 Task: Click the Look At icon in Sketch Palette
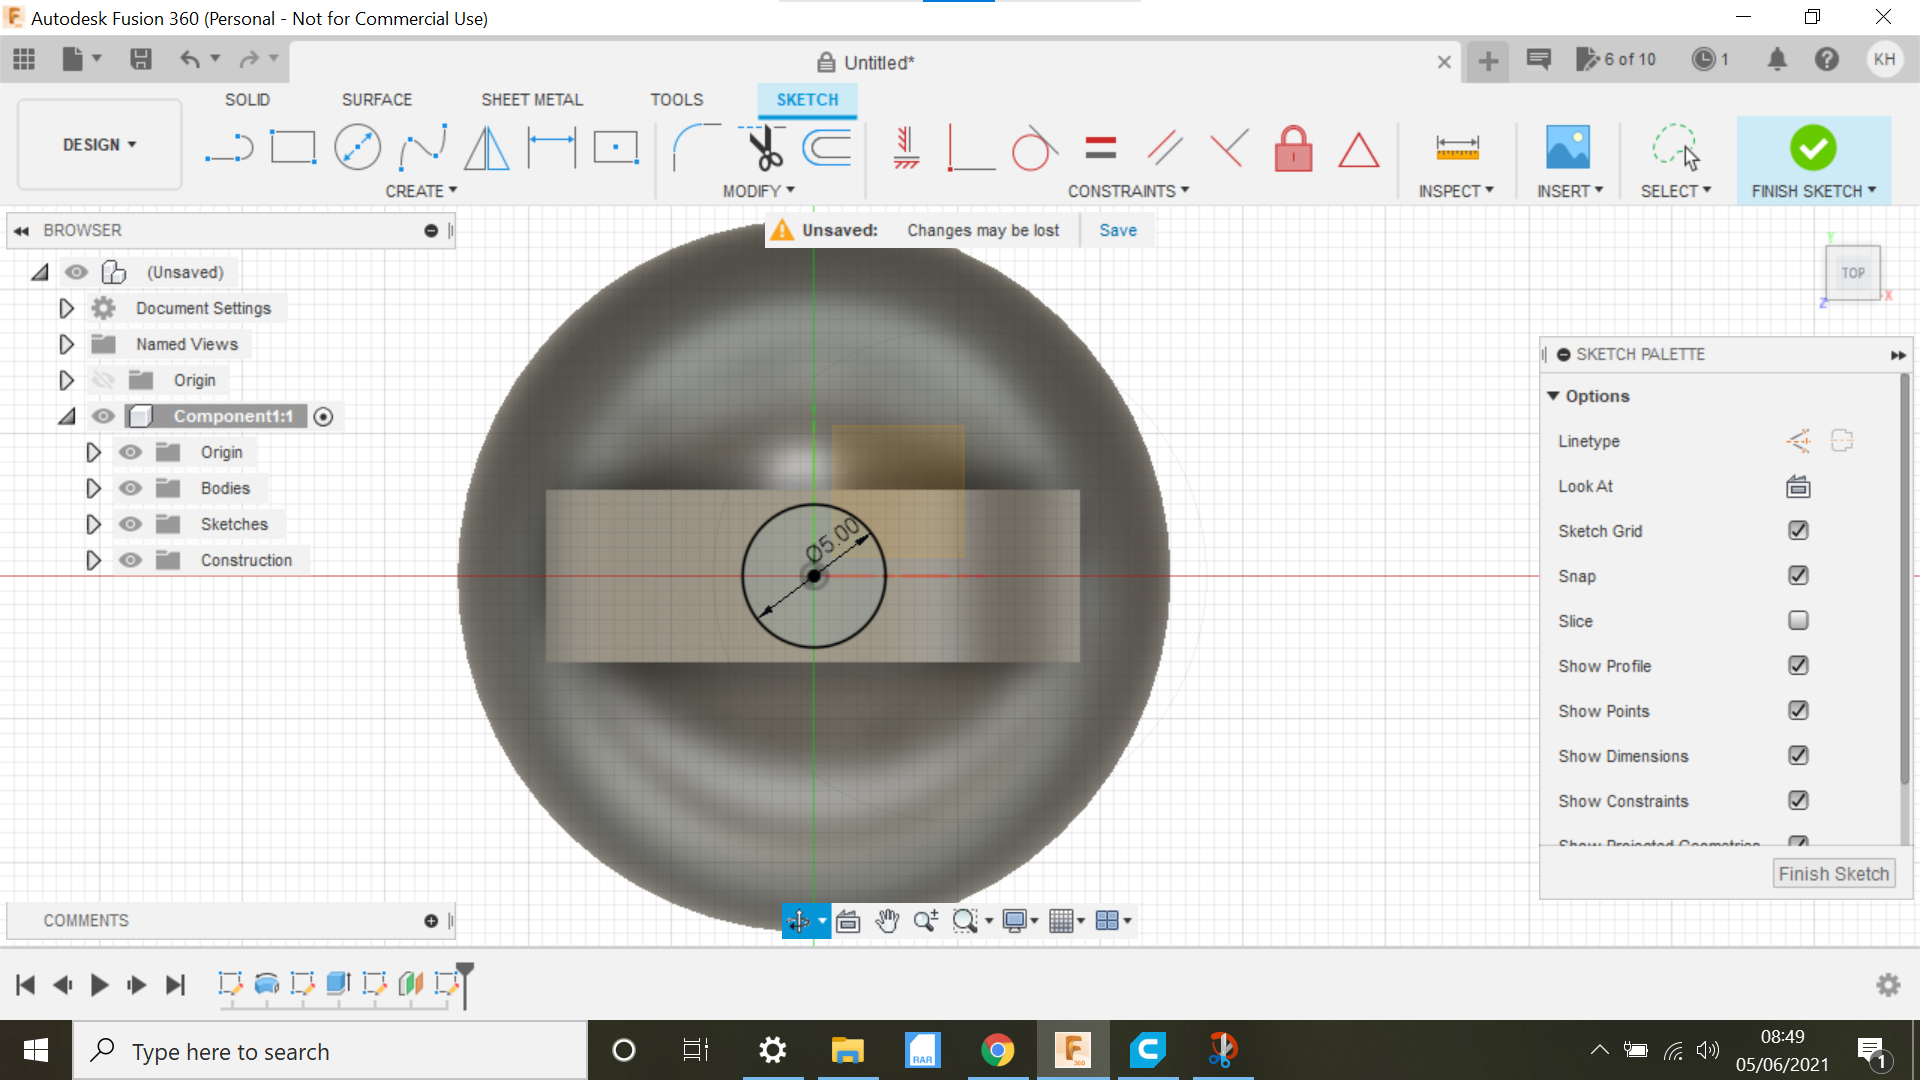pos(1797,487)
